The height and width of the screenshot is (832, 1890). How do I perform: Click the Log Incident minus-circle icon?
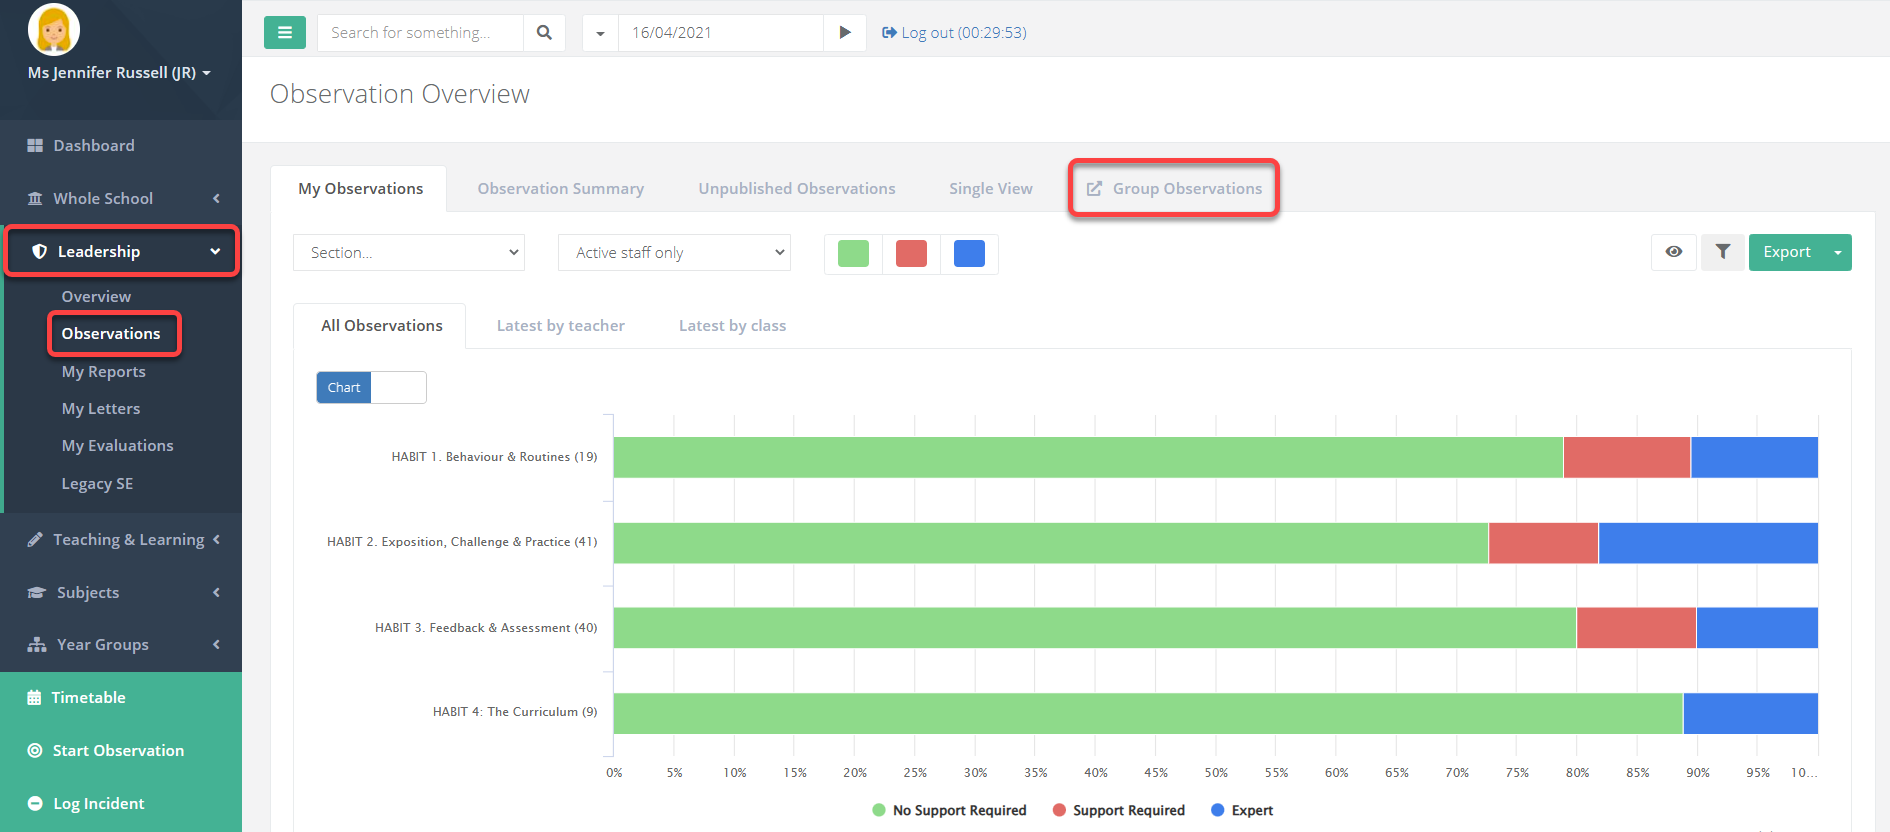(x=35, y=803)
